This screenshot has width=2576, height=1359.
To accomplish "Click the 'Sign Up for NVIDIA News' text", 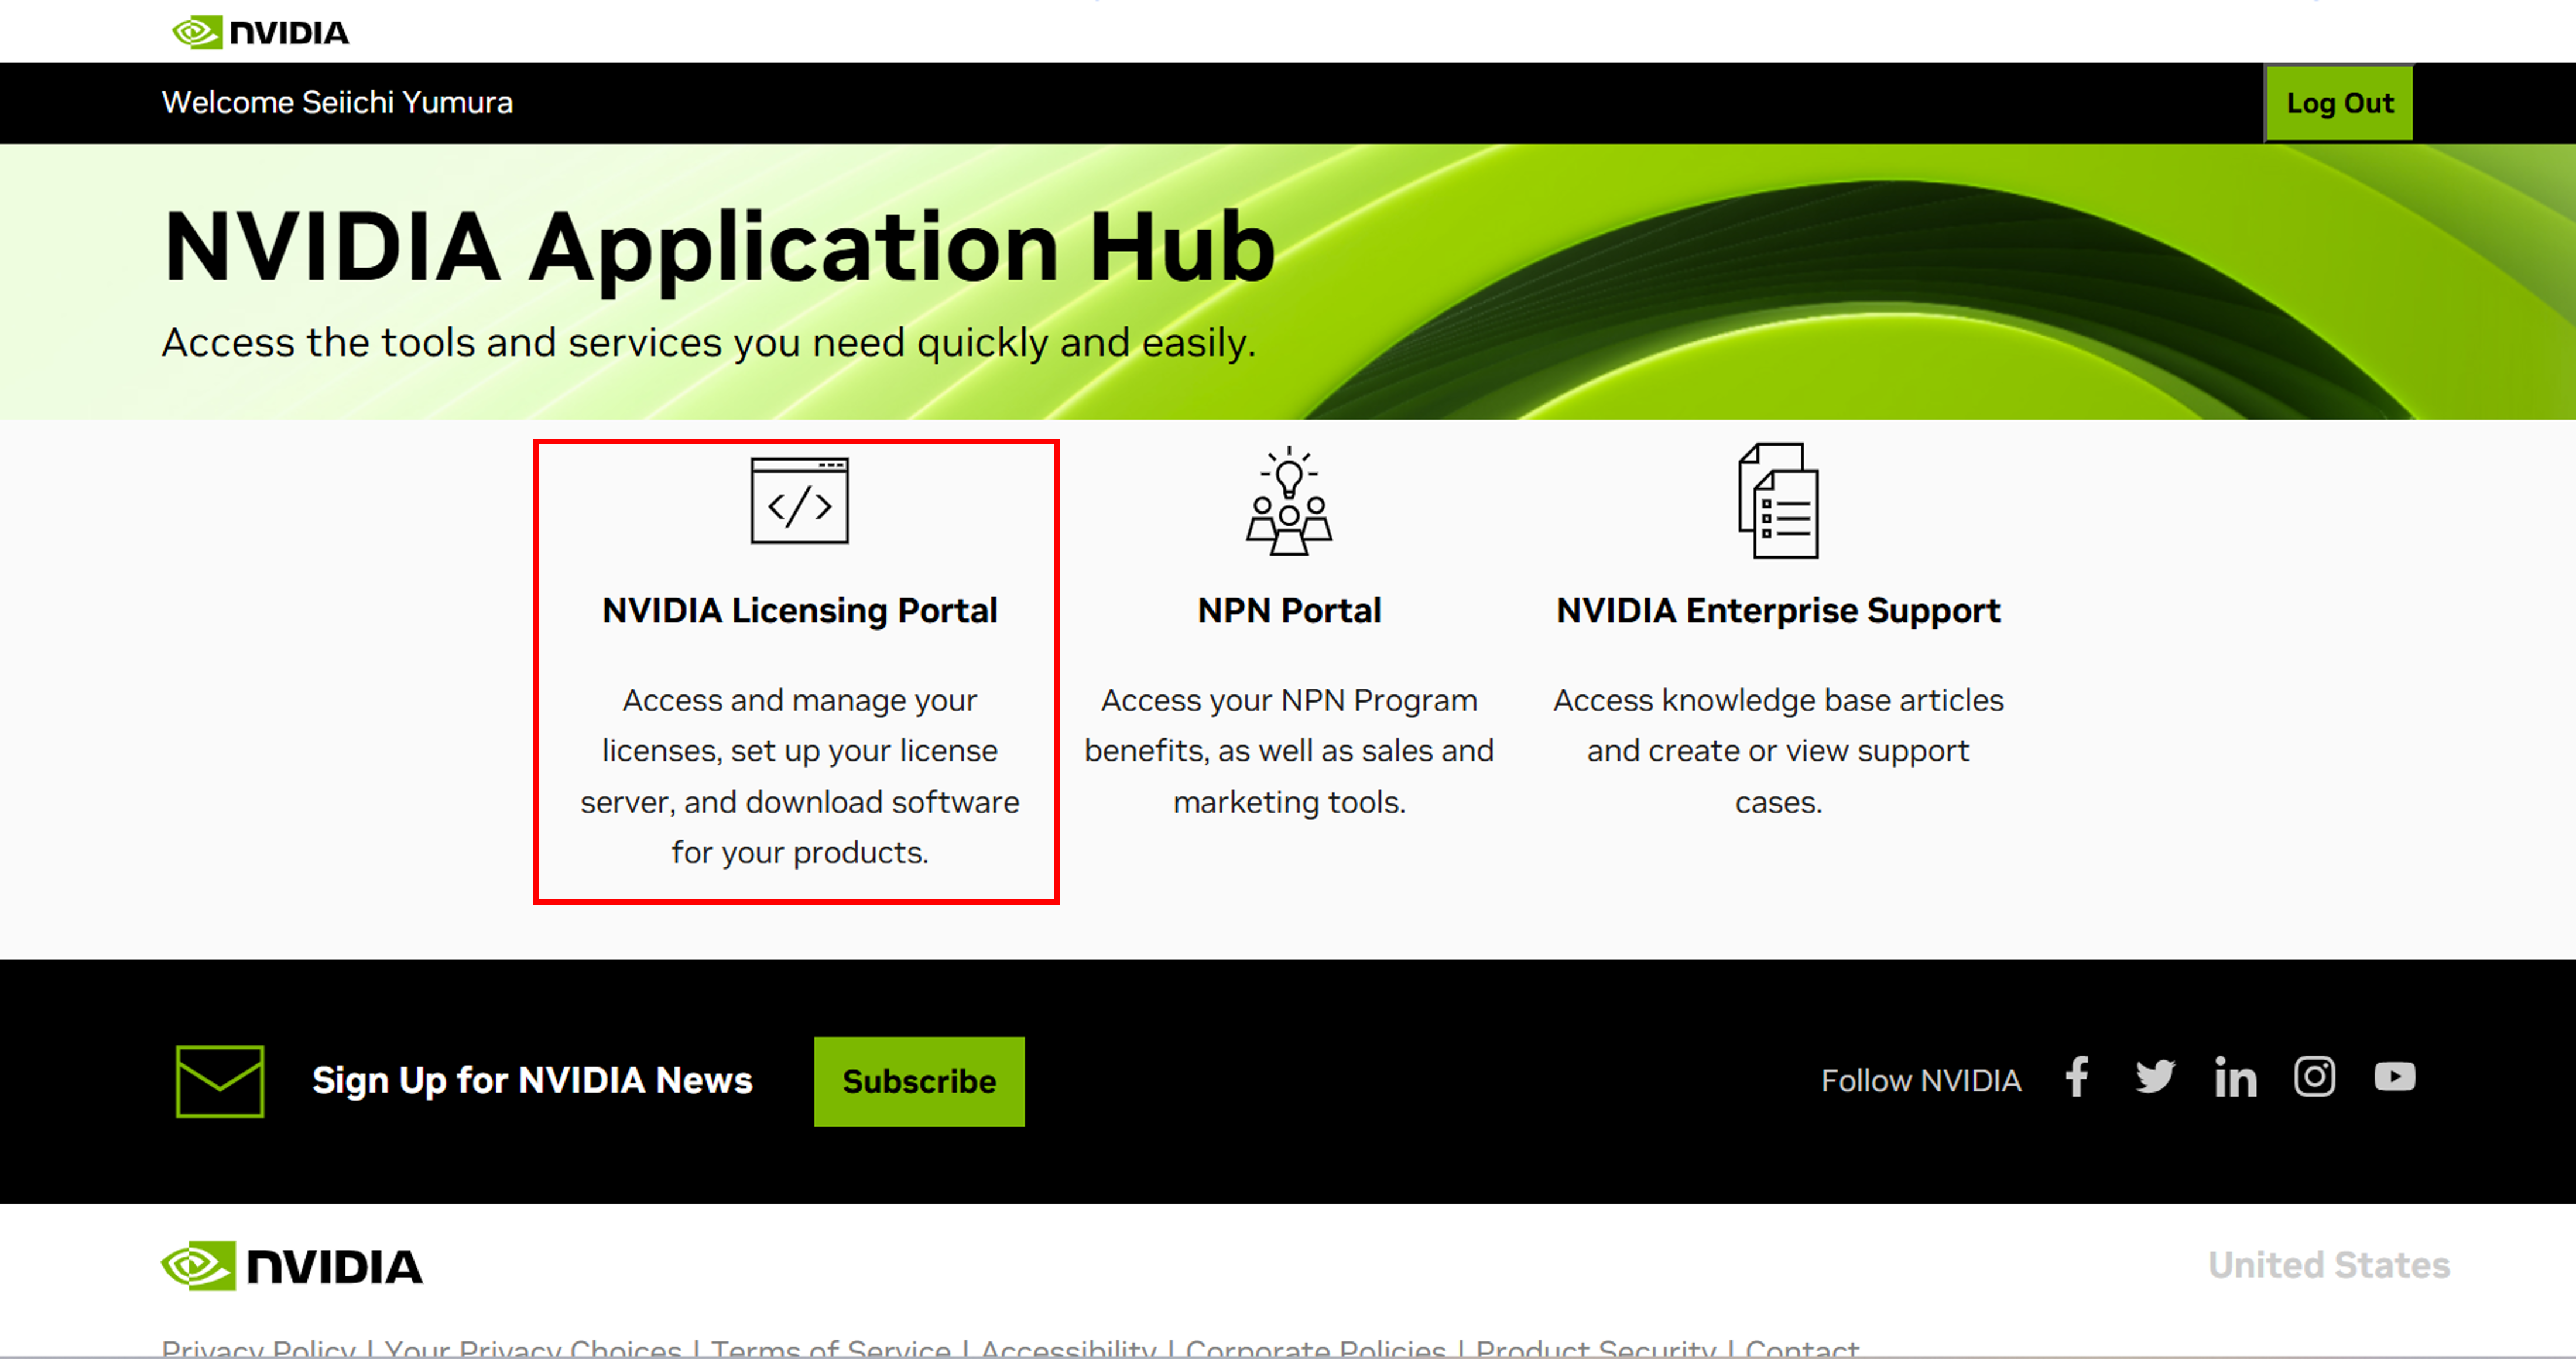I will (x=532, y=1081).
